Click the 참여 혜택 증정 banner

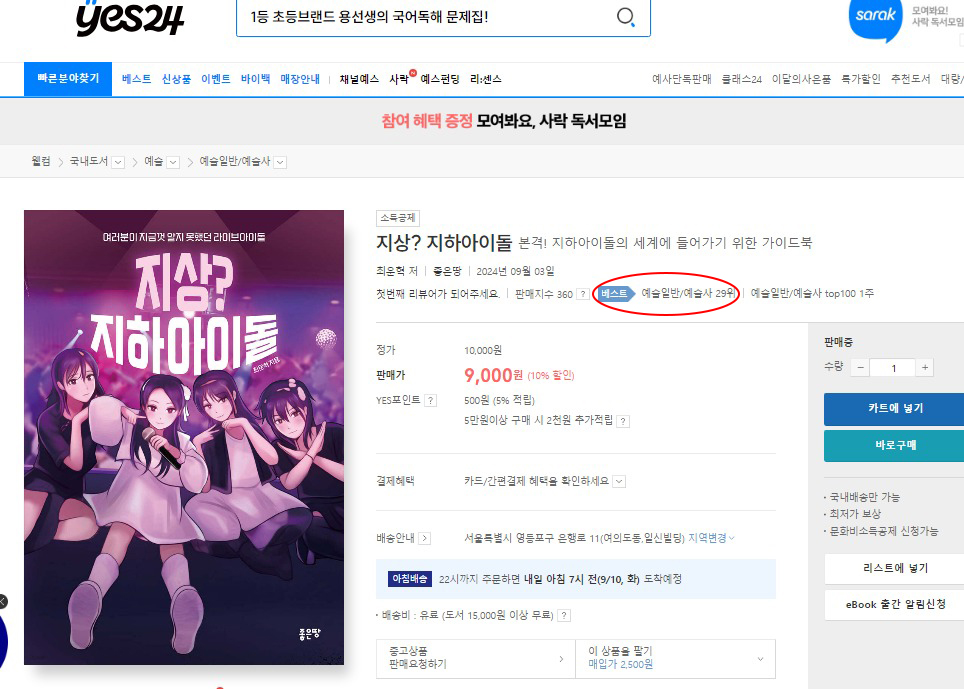(x=504, y=121)
